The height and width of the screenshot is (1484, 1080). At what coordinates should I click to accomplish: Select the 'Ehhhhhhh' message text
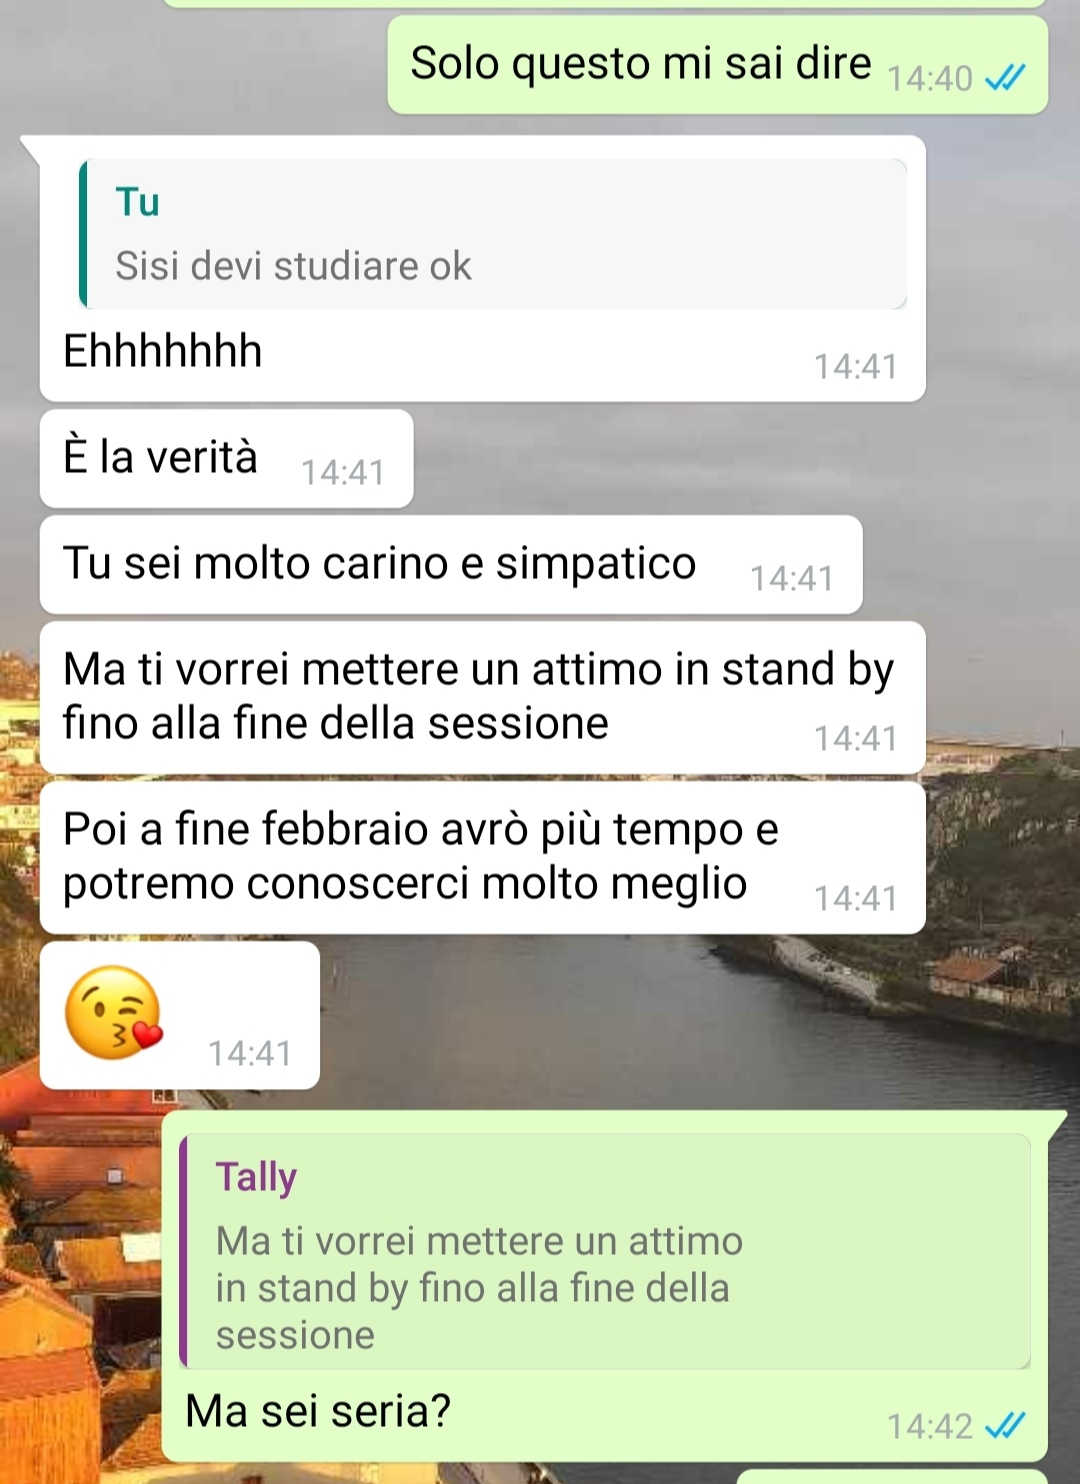point(163,352)
